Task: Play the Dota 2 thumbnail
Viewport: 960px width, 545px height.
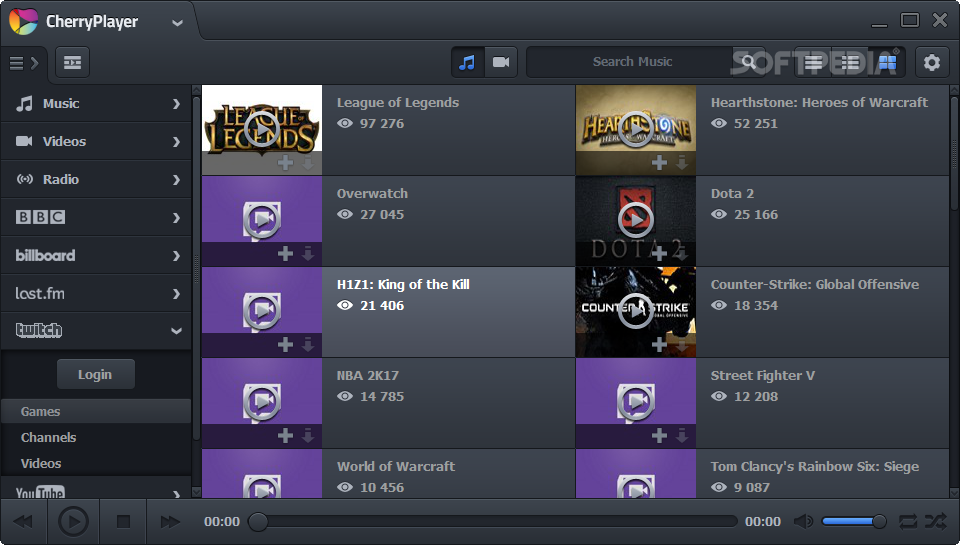Action: click(636, 220)
